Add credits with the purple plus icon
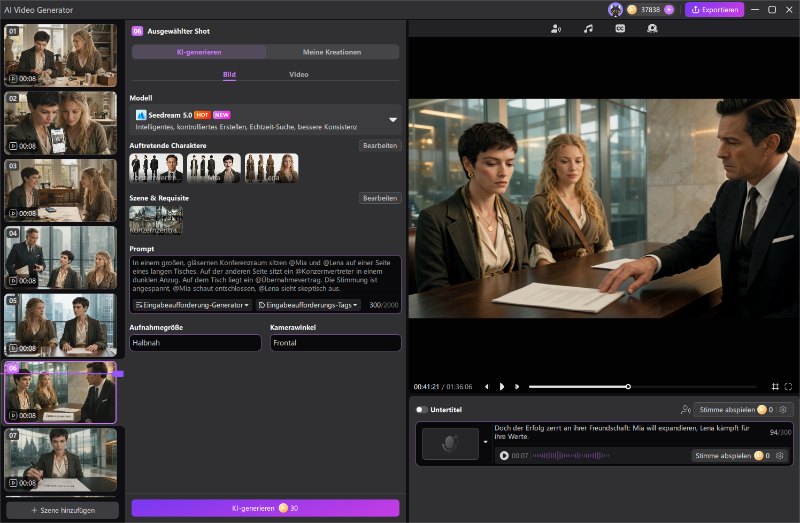The width and height of the screenshot is (800, 523). coord(669,10)
